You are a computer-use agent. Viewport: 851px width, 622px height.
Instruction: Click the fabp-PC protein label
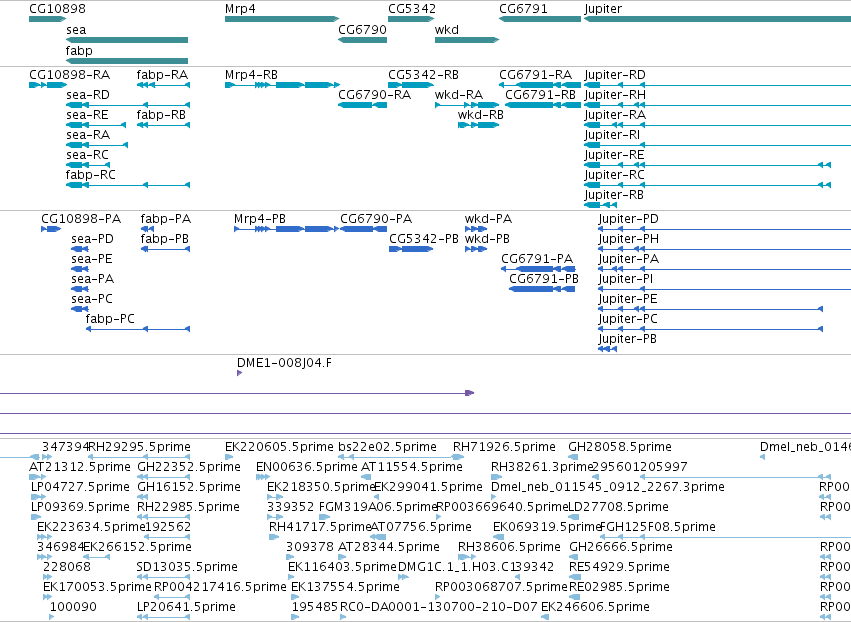point(110,319)
